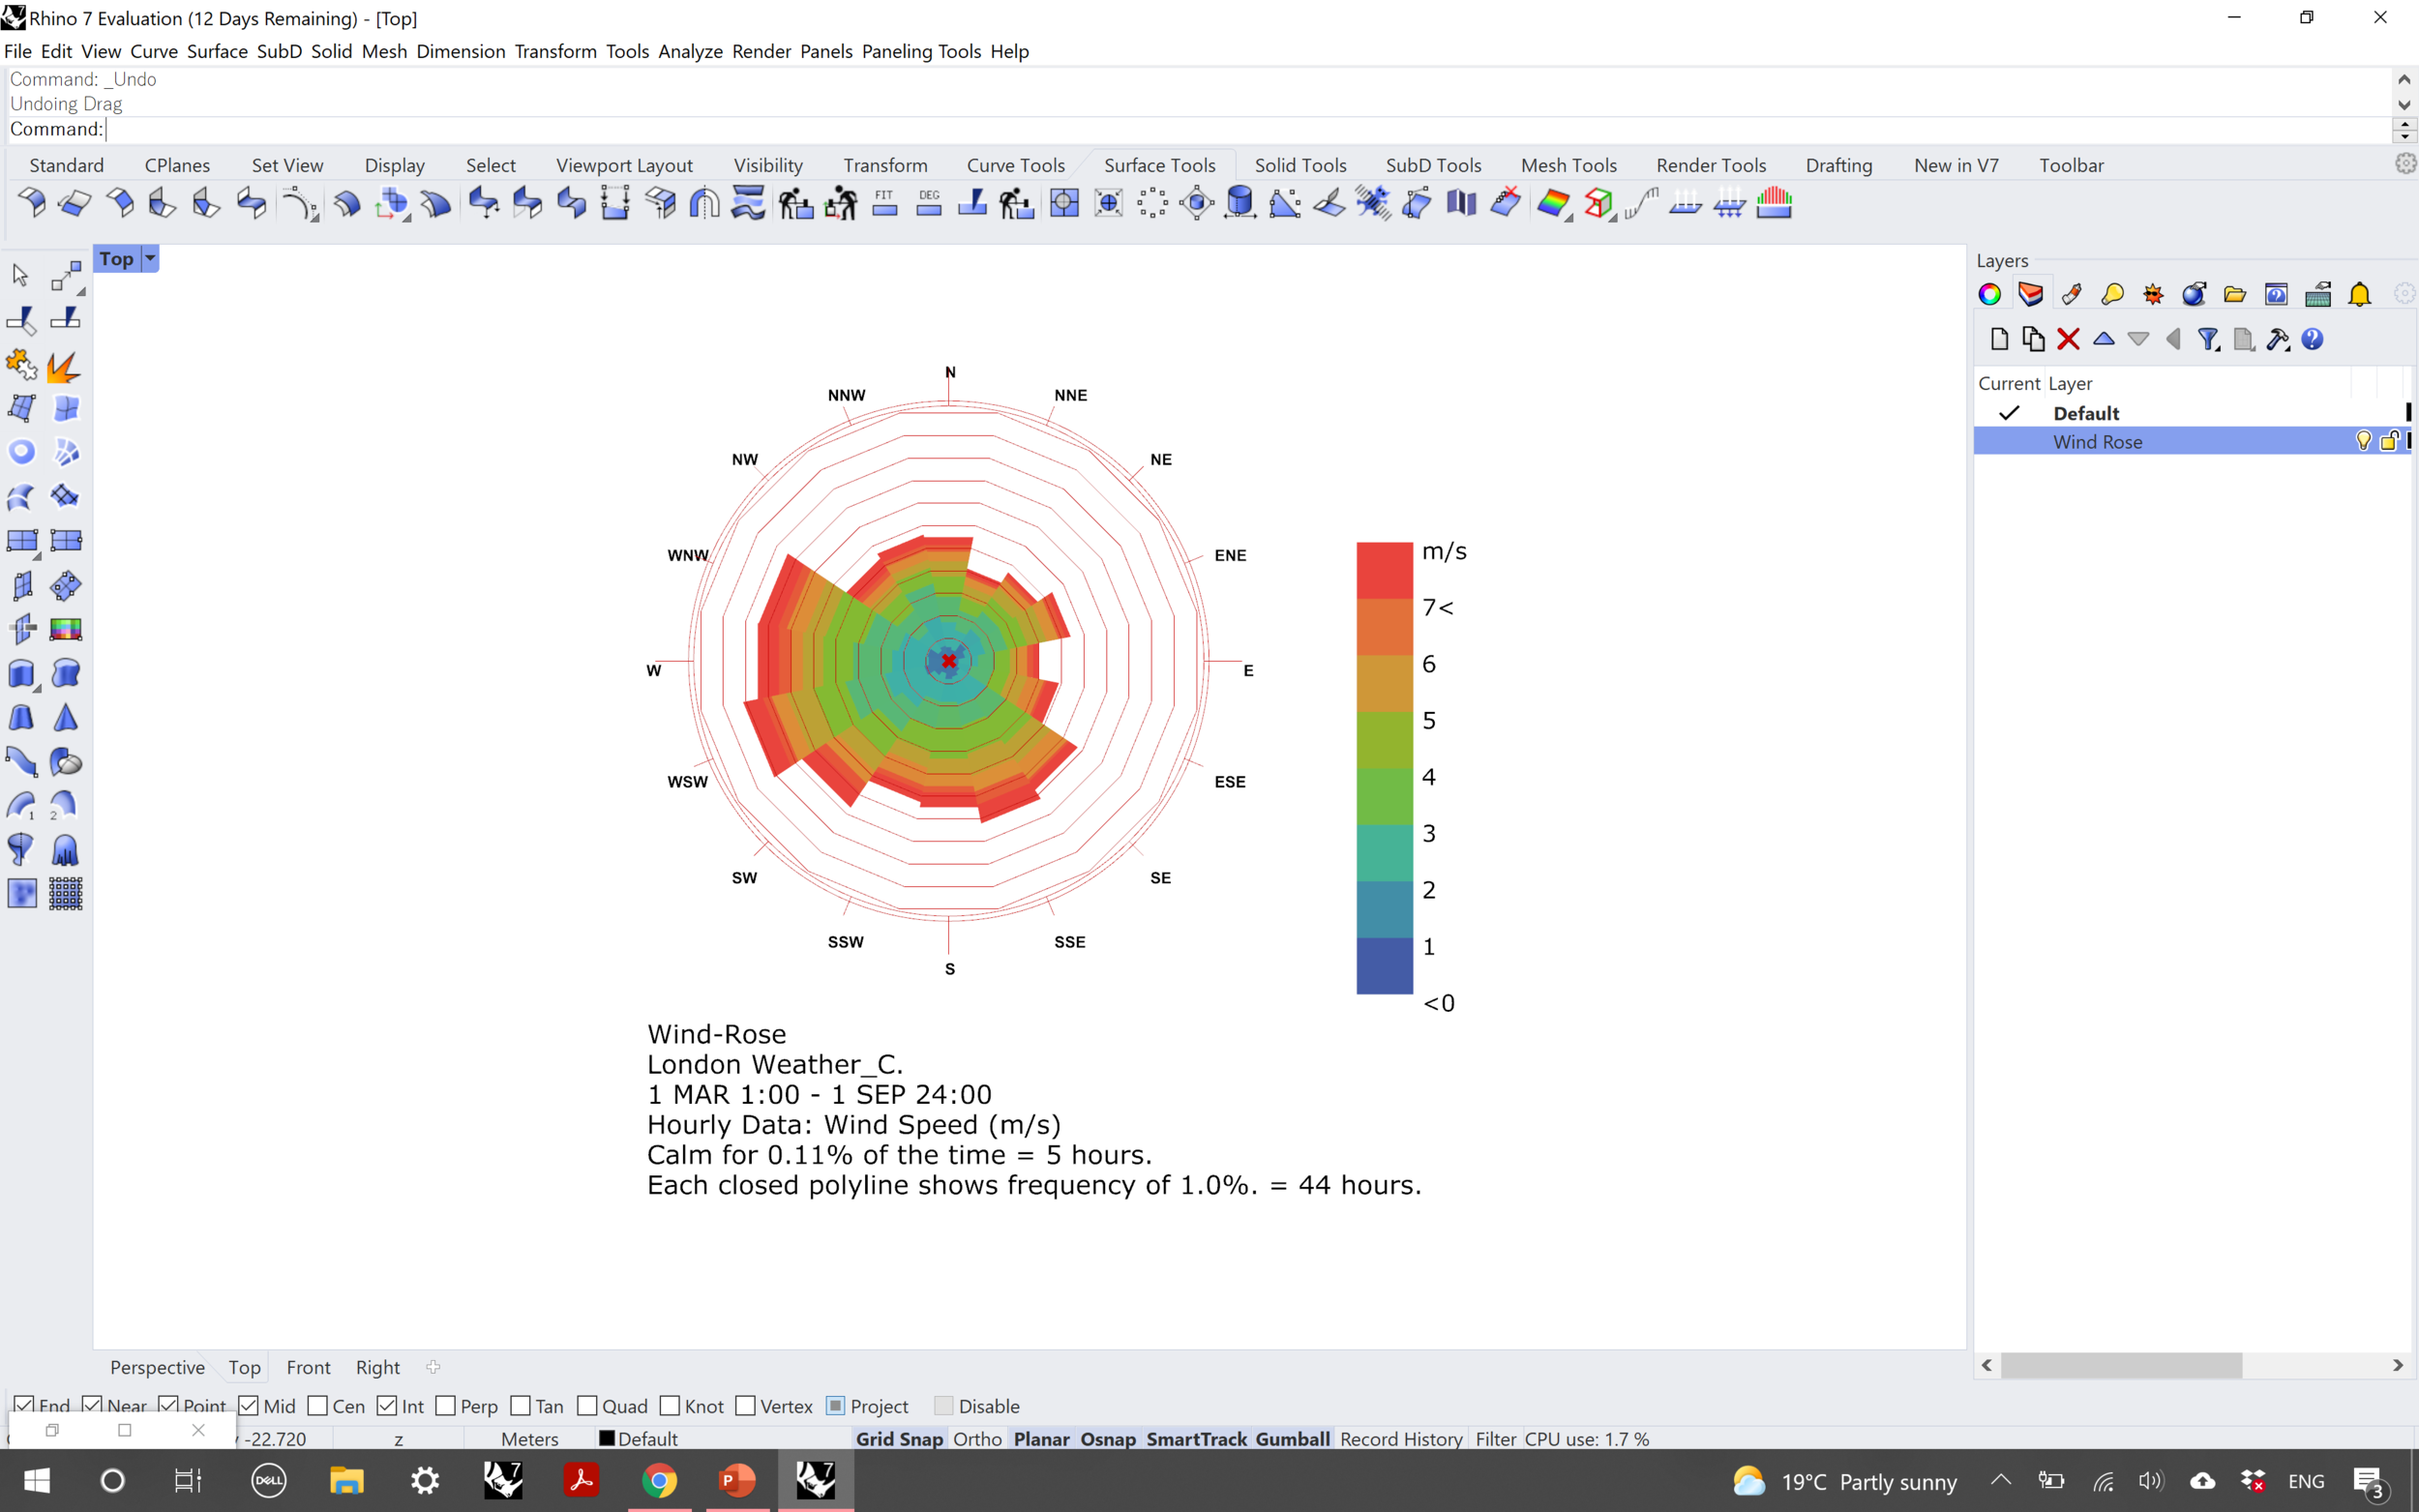Toggle the Wind Rose layer lock icon
The height and width of the screenshot is (1512, 2419).
click(2388, 441)
